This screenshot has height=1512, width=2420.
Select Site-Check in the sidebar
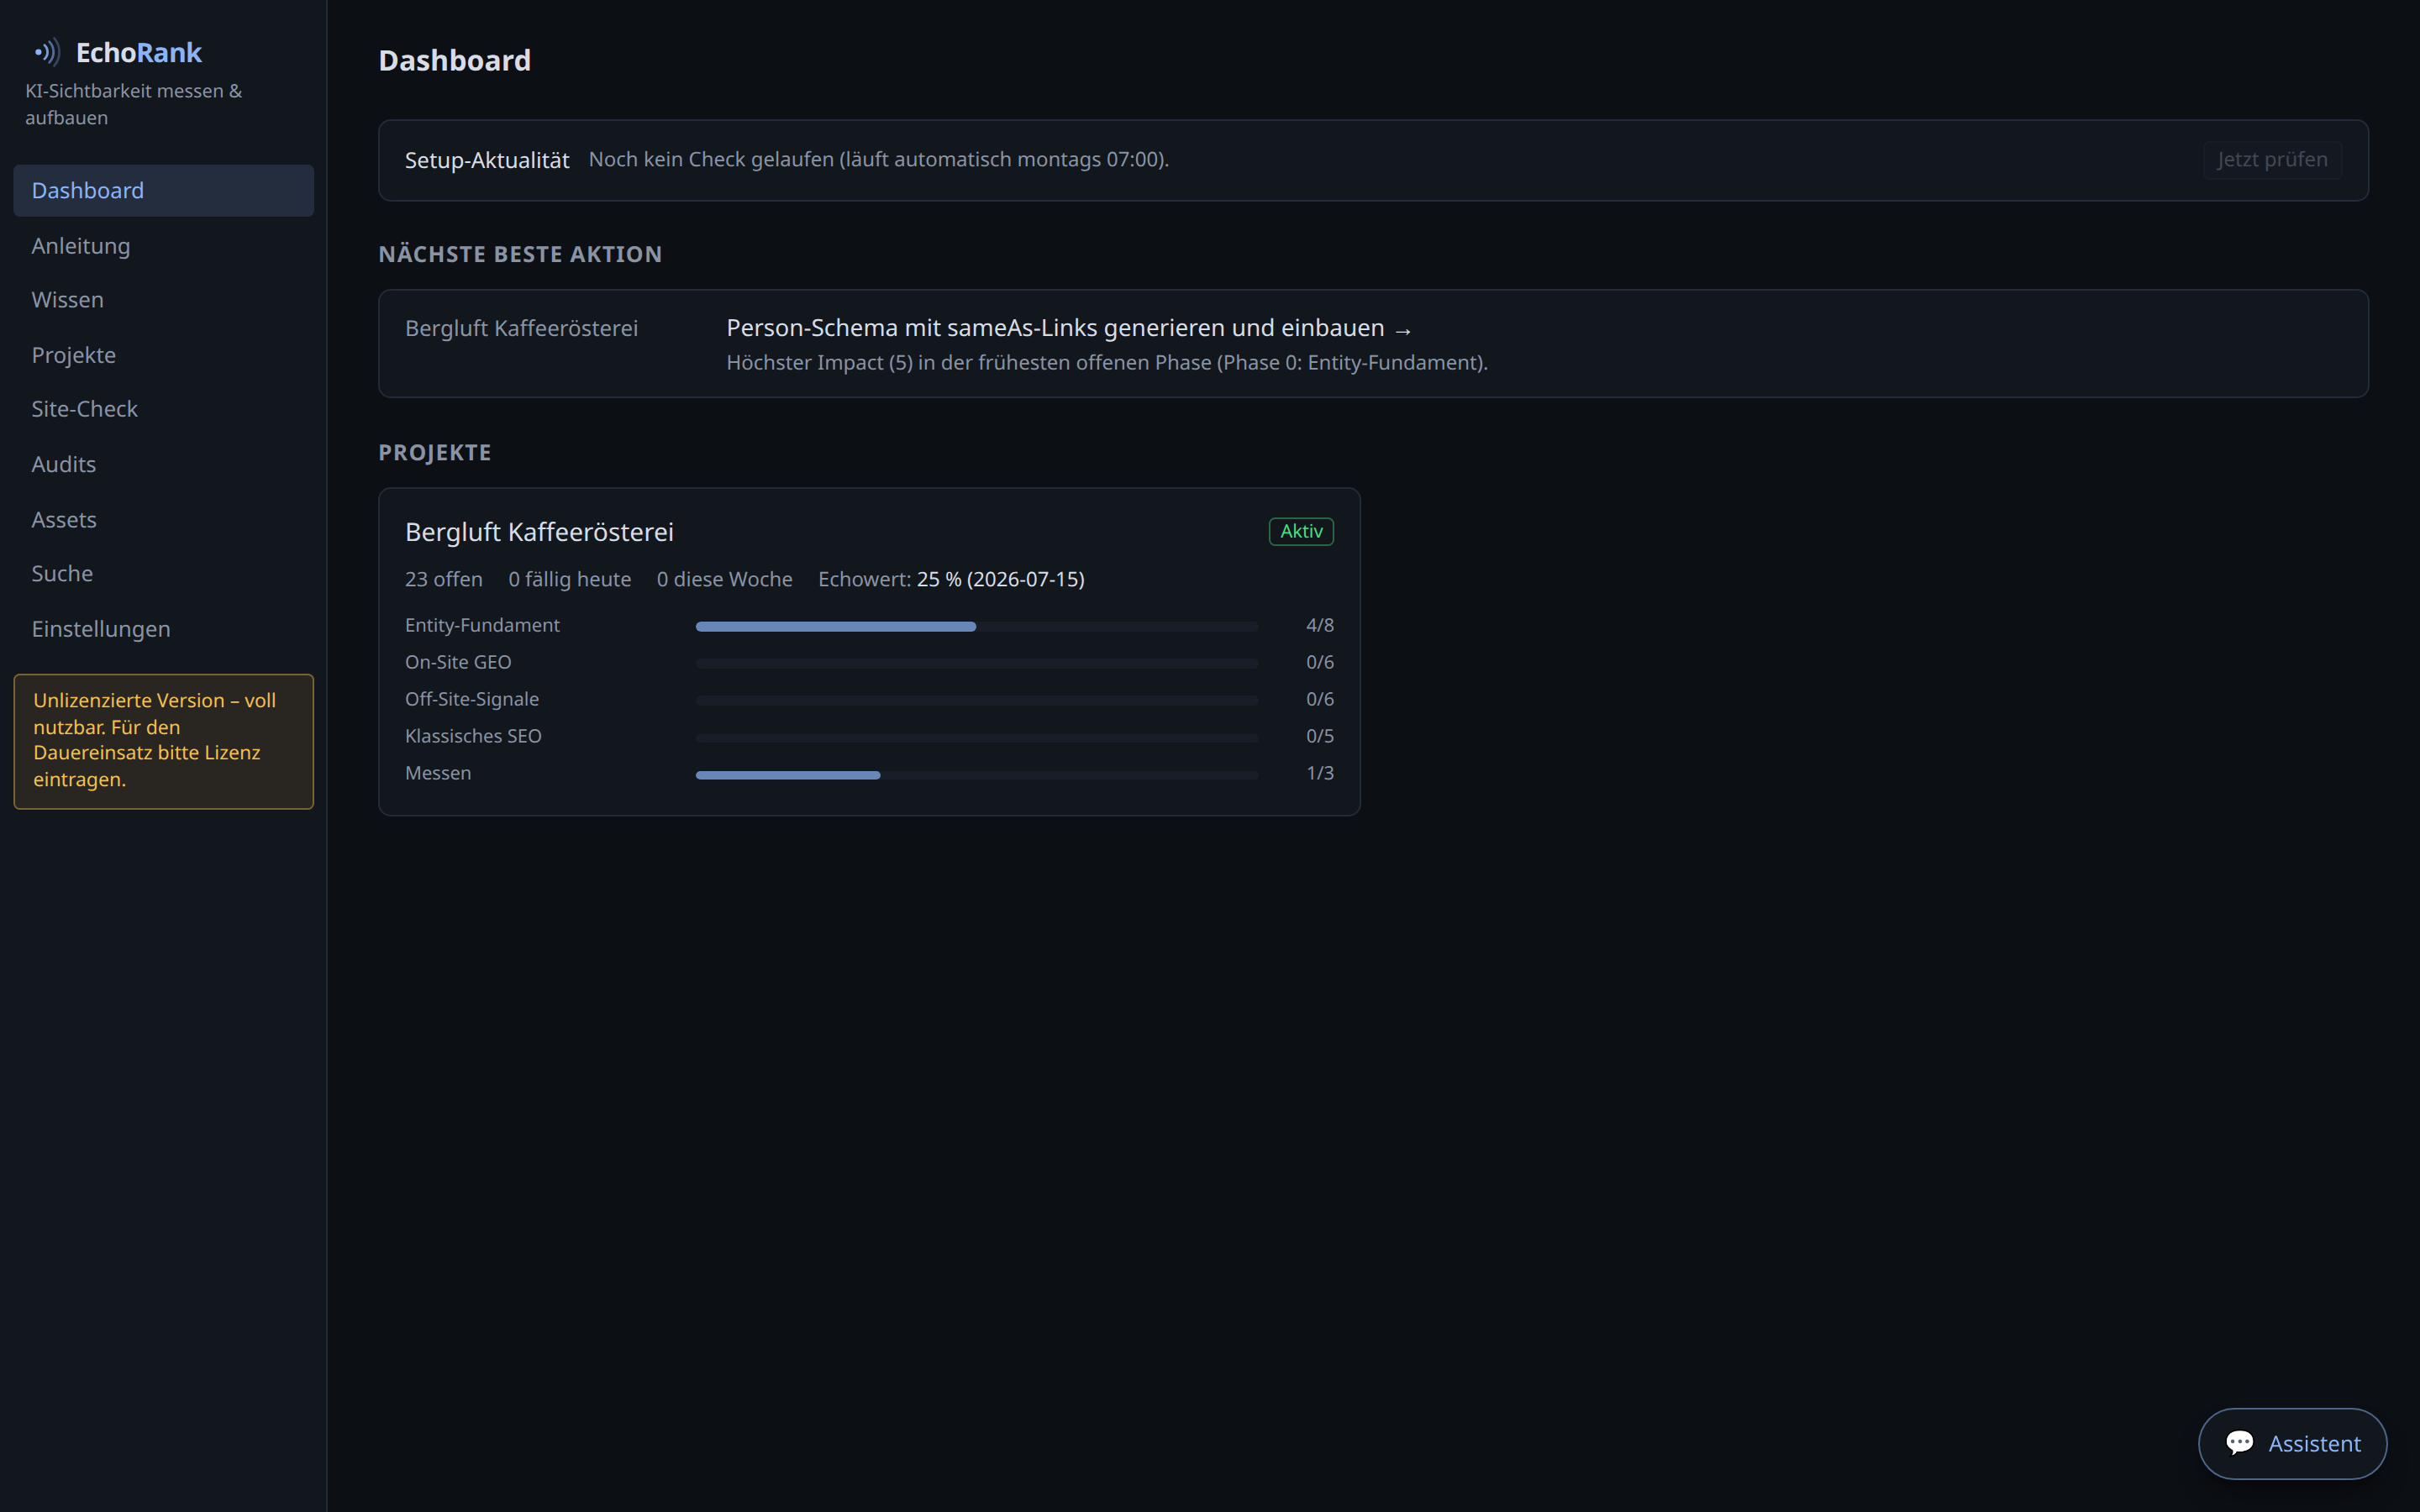tap(163, 409)
